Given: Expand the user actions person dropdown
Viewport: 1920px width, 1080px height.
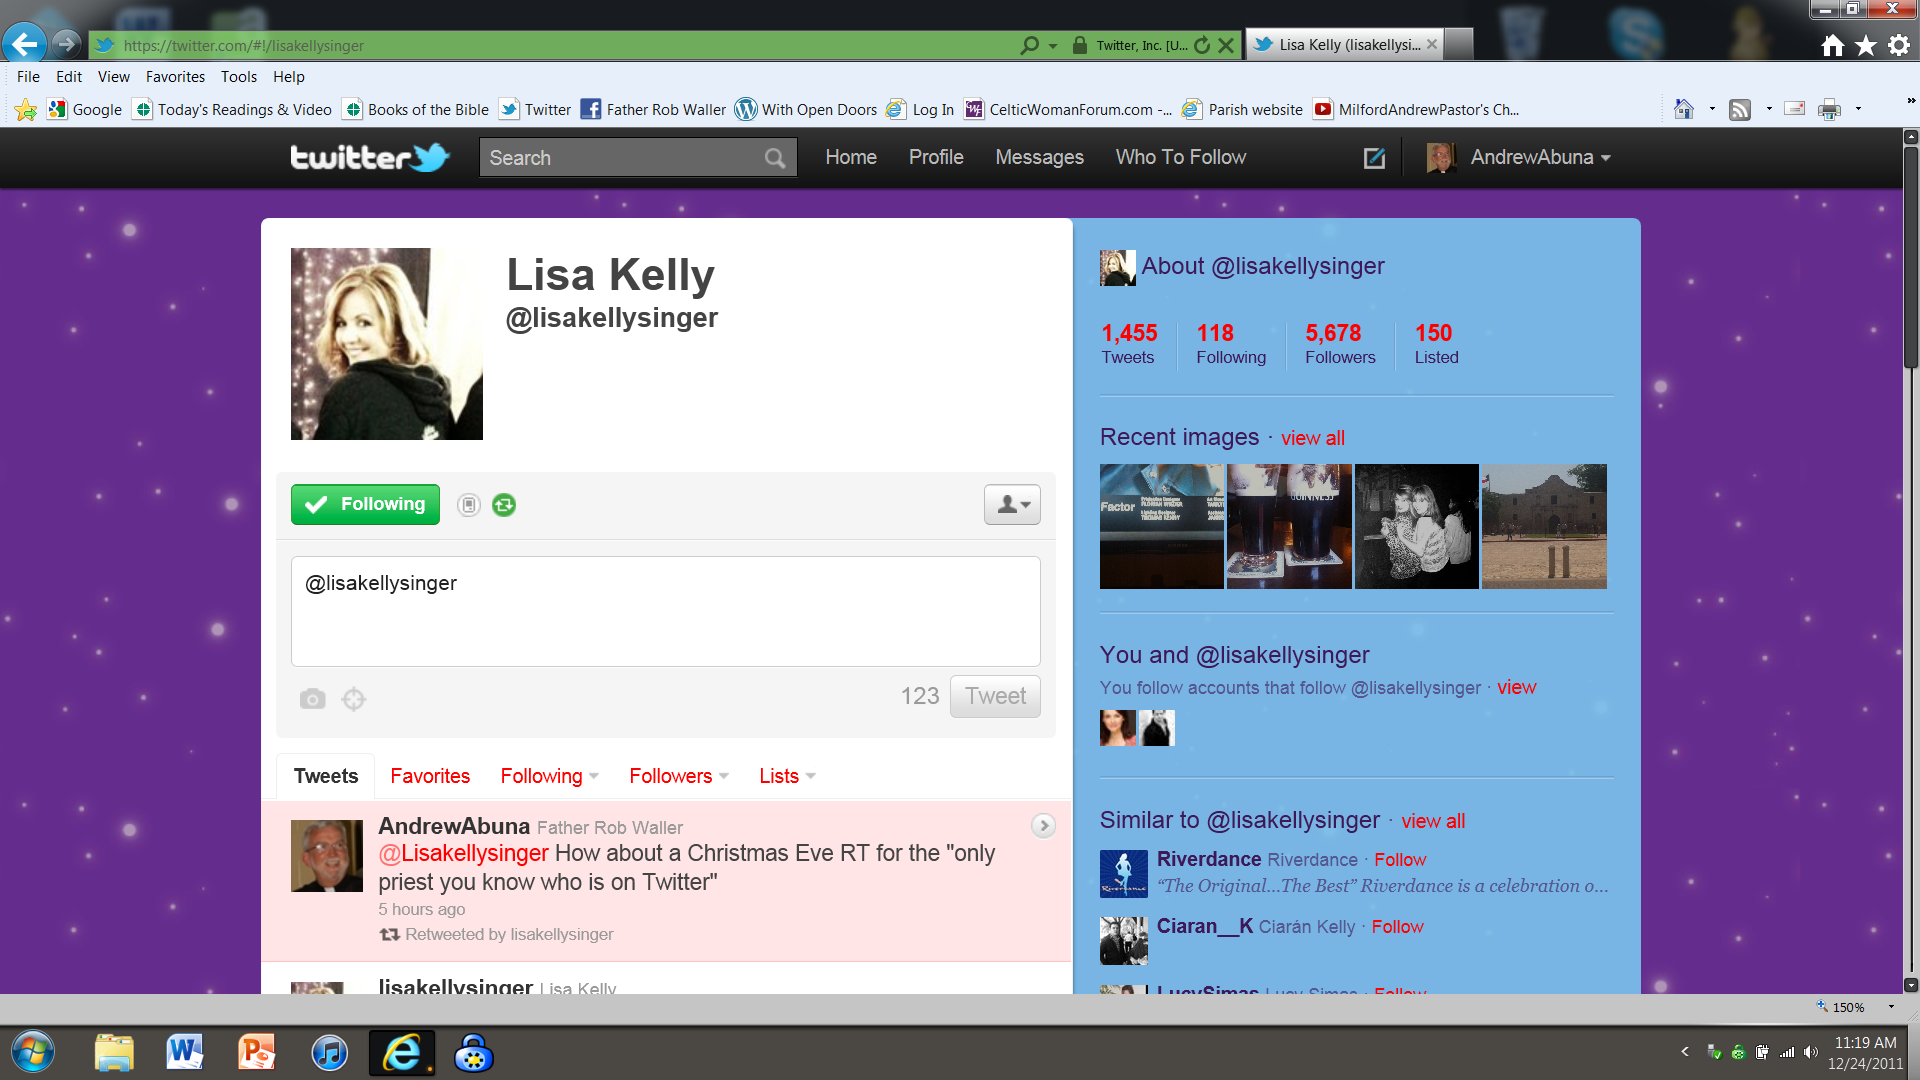Looking at the screenshot, I should pos(1011,505).
